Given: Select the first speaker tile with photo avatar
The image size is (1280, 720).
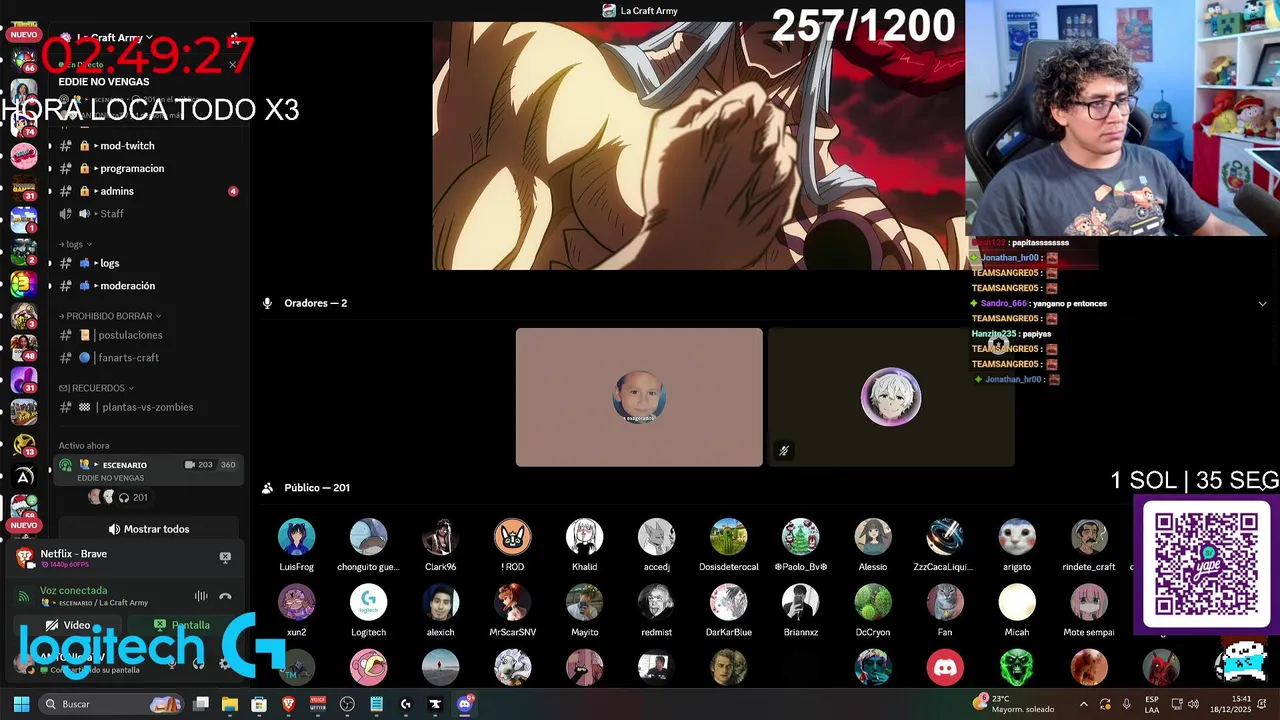Looking at the screenshot, I should click(639, 397).
